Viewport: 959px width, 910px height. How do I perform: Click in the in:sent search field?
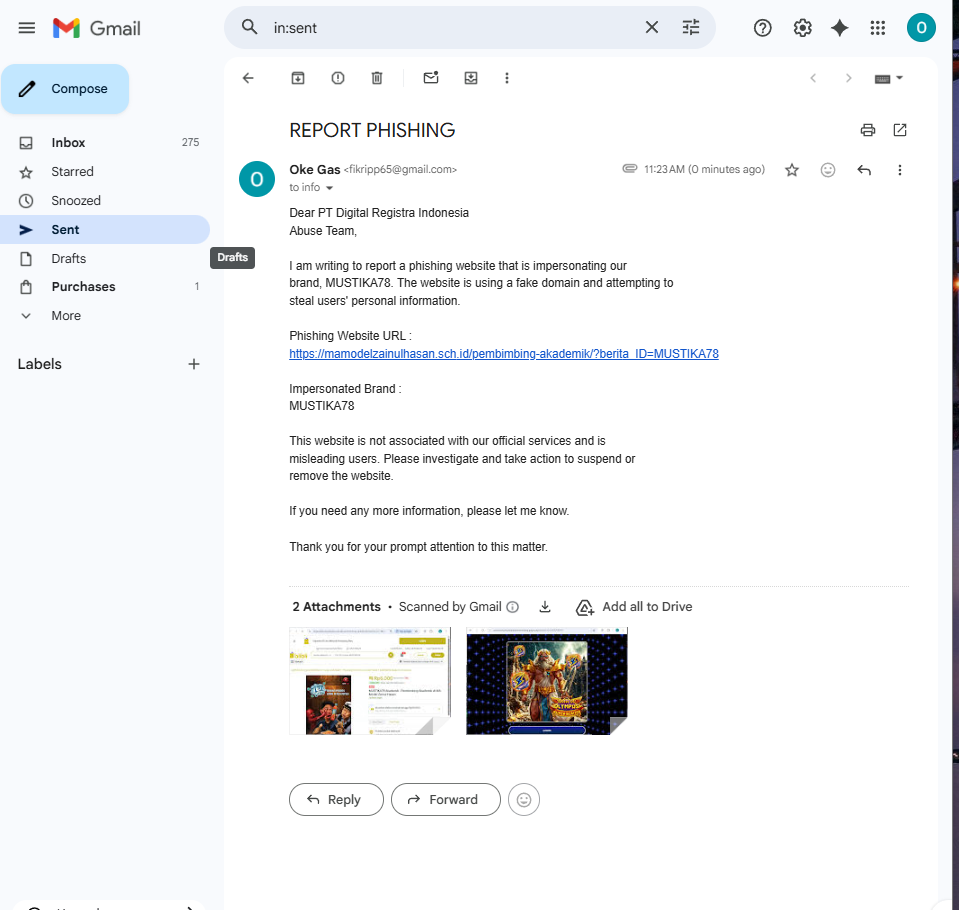(x=453, y=28)
